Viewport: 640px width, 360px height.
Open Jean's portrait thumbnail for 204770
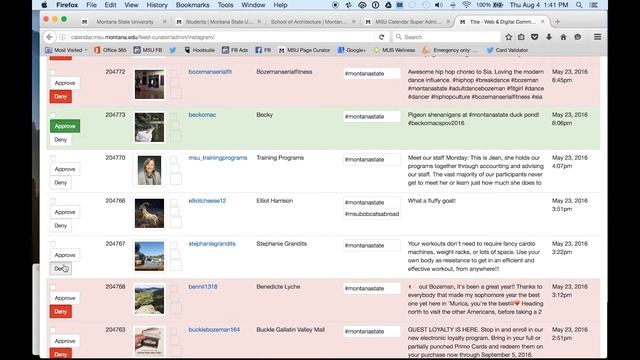149,170
